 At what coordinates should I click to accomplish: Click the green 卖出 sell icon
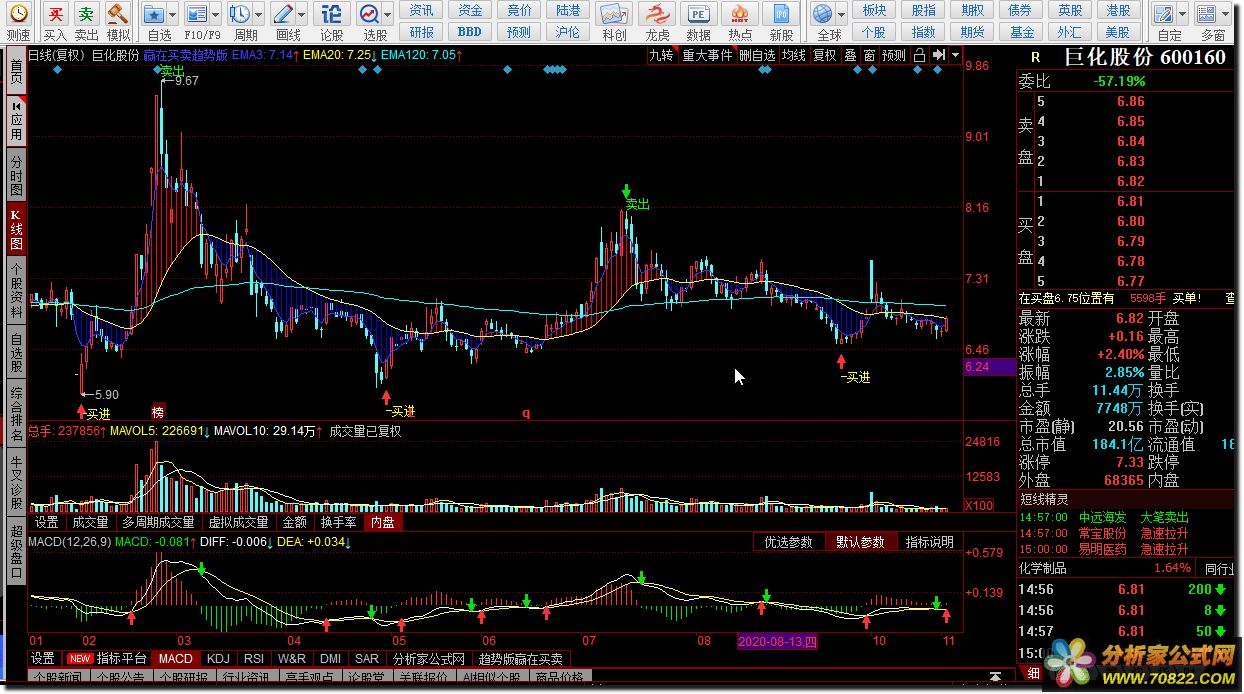(87, 14)
